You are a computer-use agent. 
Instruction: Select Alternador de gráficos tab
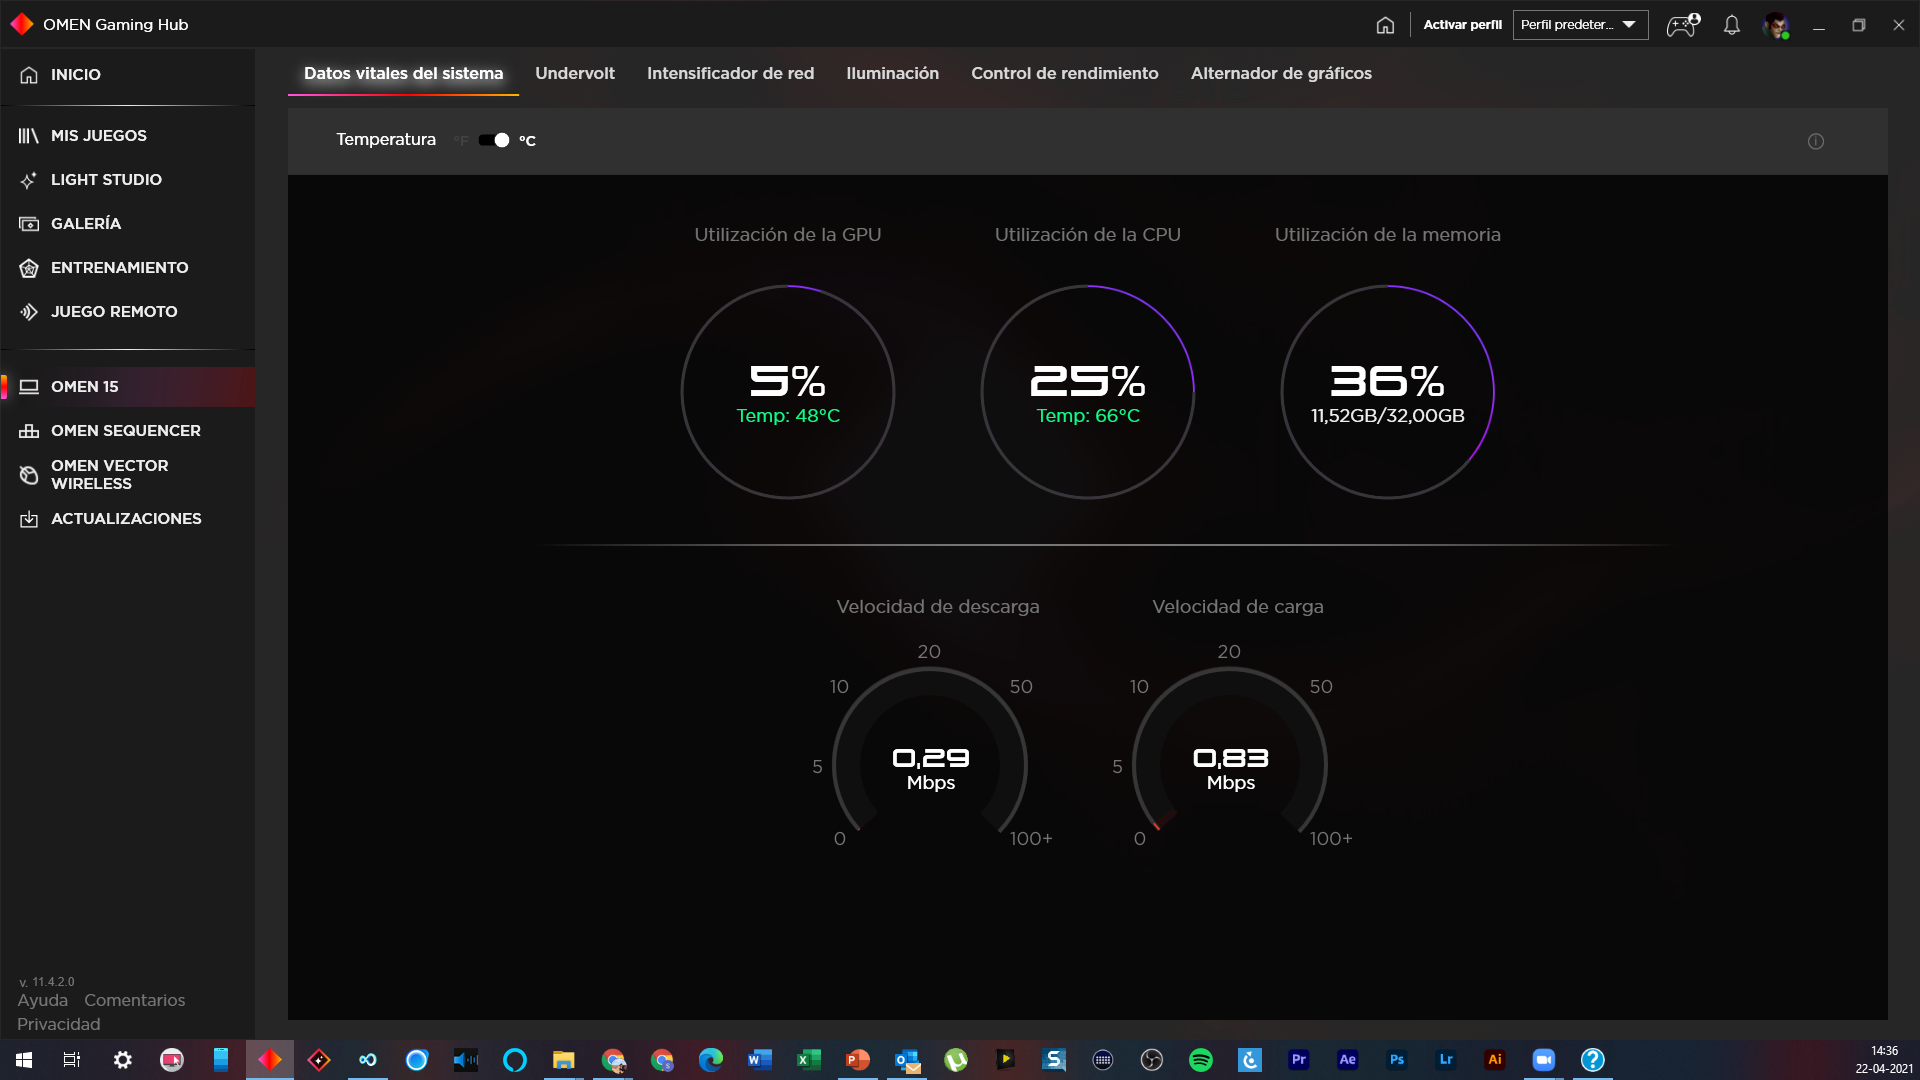[1281, 73]
